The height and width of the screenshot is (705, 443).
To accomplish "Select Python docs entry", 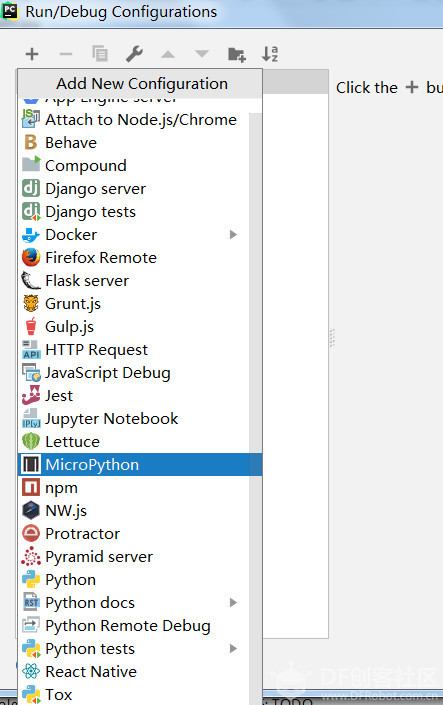I will [133, 602].
